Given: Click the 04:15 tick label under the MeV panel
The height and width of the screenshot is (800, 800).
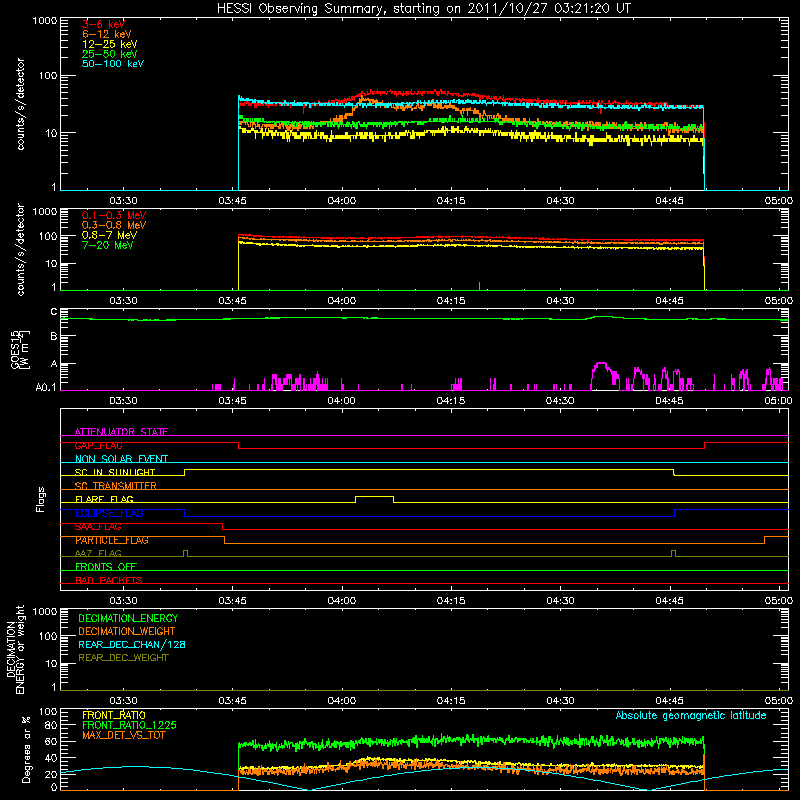Looking at the screenshot, I should 451,301.
